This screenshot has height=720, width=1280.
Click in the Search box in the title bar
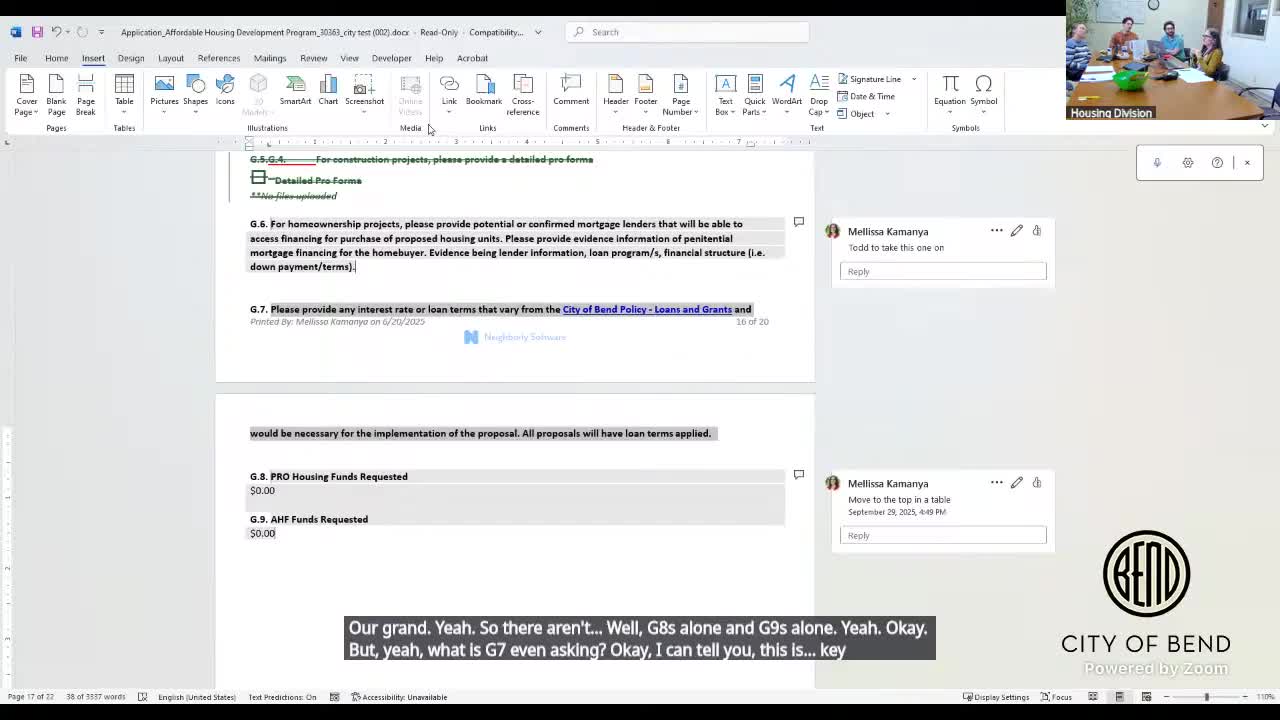(x=688, y=32)
